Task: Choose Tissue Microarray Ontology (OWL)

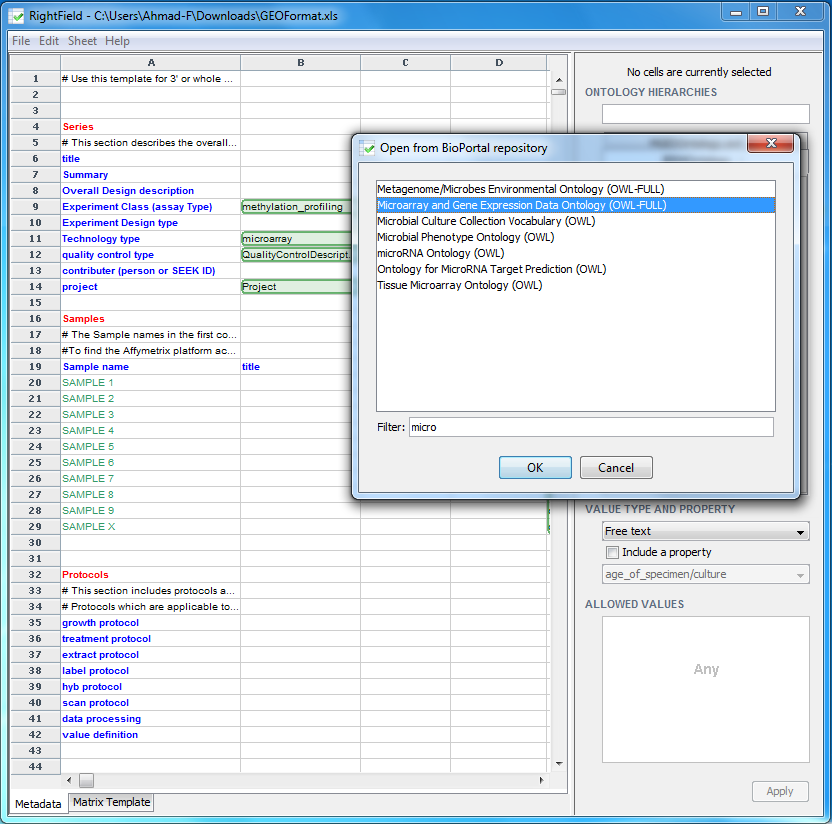Action: click(x=459, y=285)
